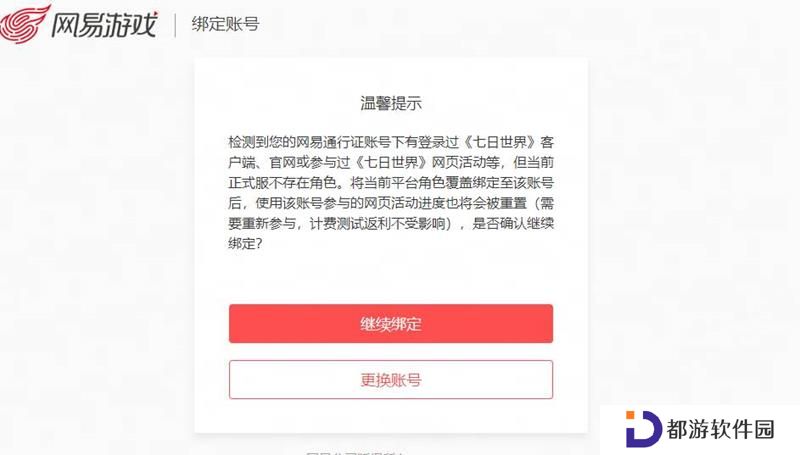This screenshot has width=800, height=455.
Task: Click the second 《七日世界》 mention before 网页活动
Action: [x=391, y=163]
